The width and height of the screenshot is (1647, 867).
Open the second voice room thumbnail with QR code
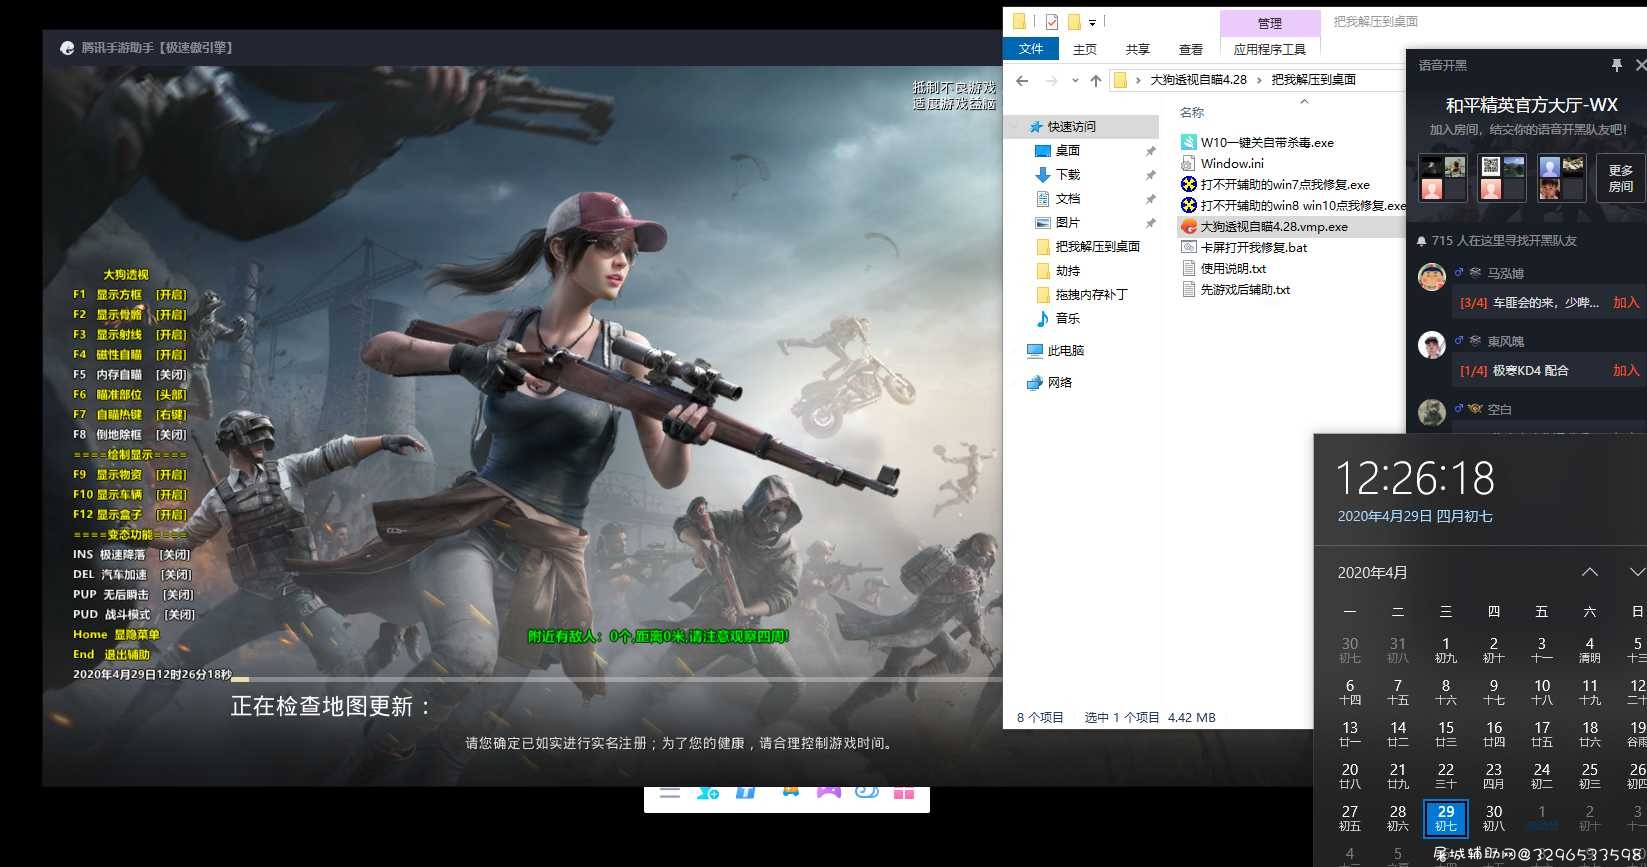pyautogui.click(x=1502, y=178)
